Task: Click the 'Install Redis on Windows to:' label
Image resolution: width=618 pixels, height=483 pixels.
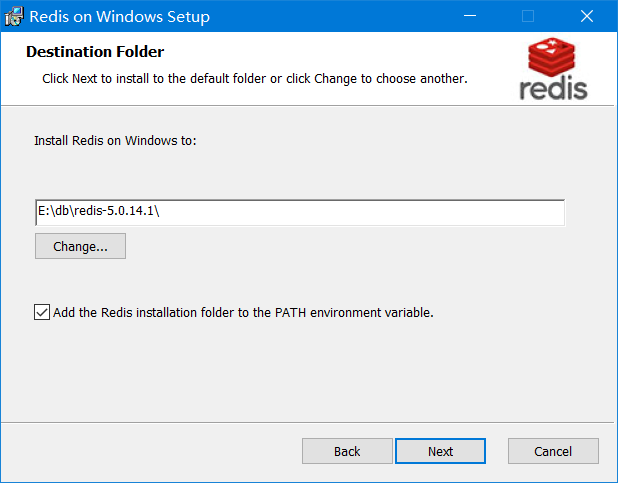Action: click(116, 141)
